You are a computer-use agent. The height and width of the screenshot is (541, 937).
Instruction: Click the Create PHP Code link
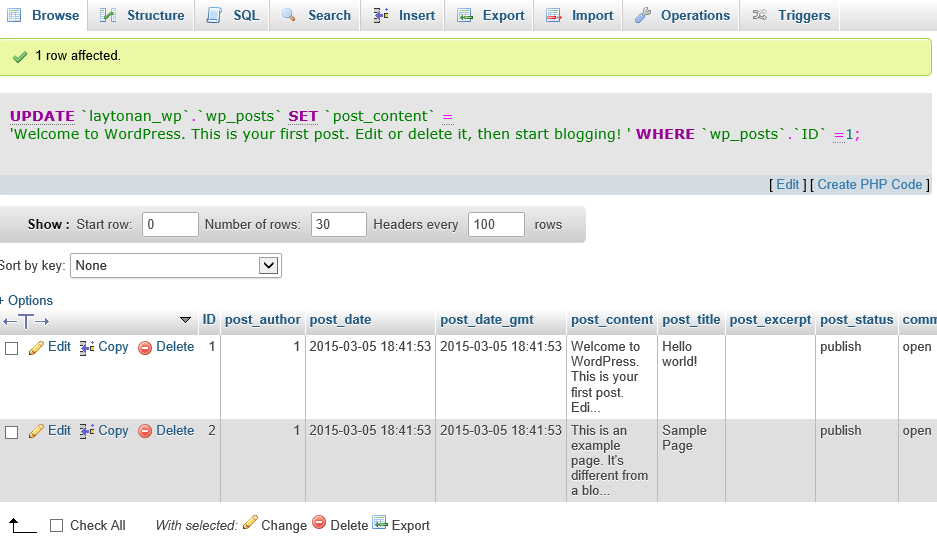(x=870, y=185)
